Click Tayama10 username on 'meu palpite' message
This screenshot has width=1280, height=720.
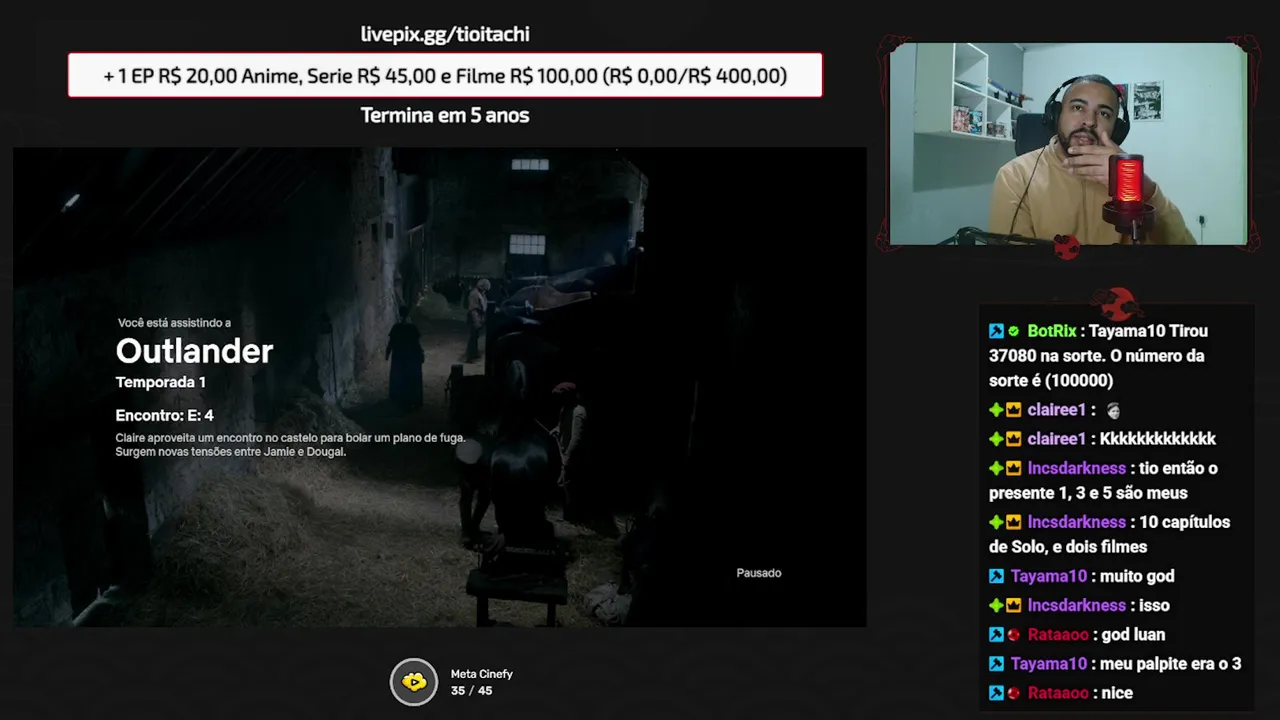click(x=1048, y=663)
